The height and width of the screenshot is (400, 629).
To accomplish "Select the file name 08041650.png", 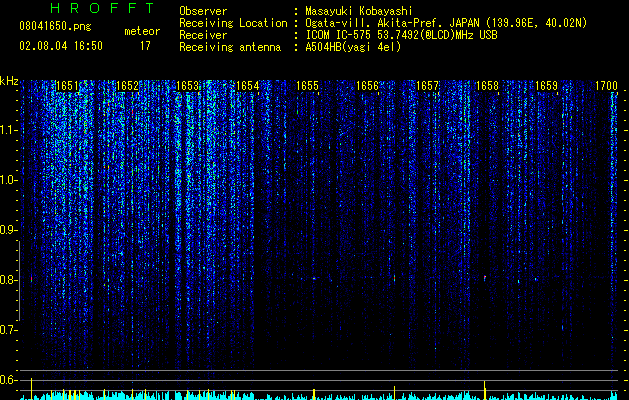I will point(55,27).
